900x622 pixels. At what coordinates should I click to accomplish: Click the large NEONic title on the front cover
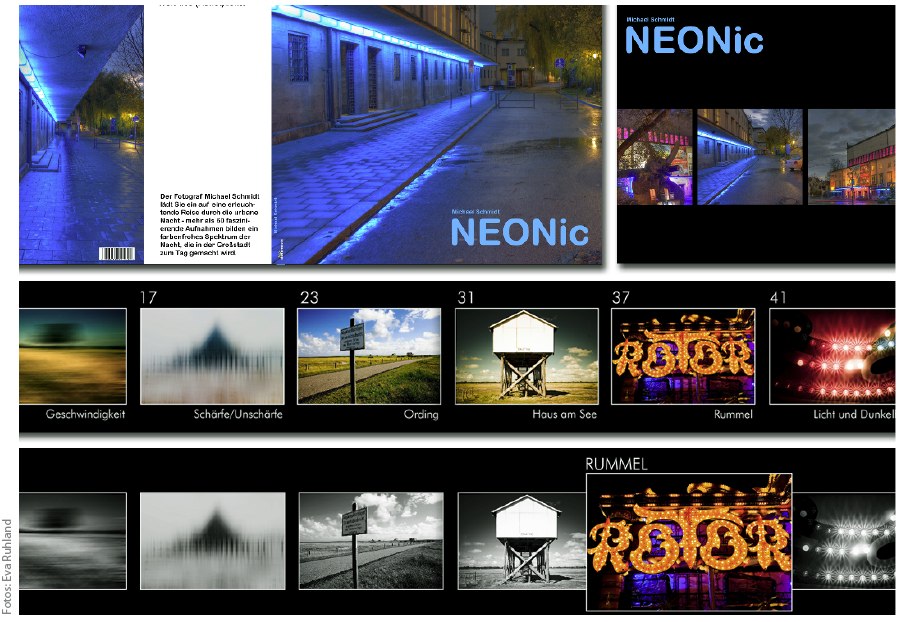(x=519, y=232)
